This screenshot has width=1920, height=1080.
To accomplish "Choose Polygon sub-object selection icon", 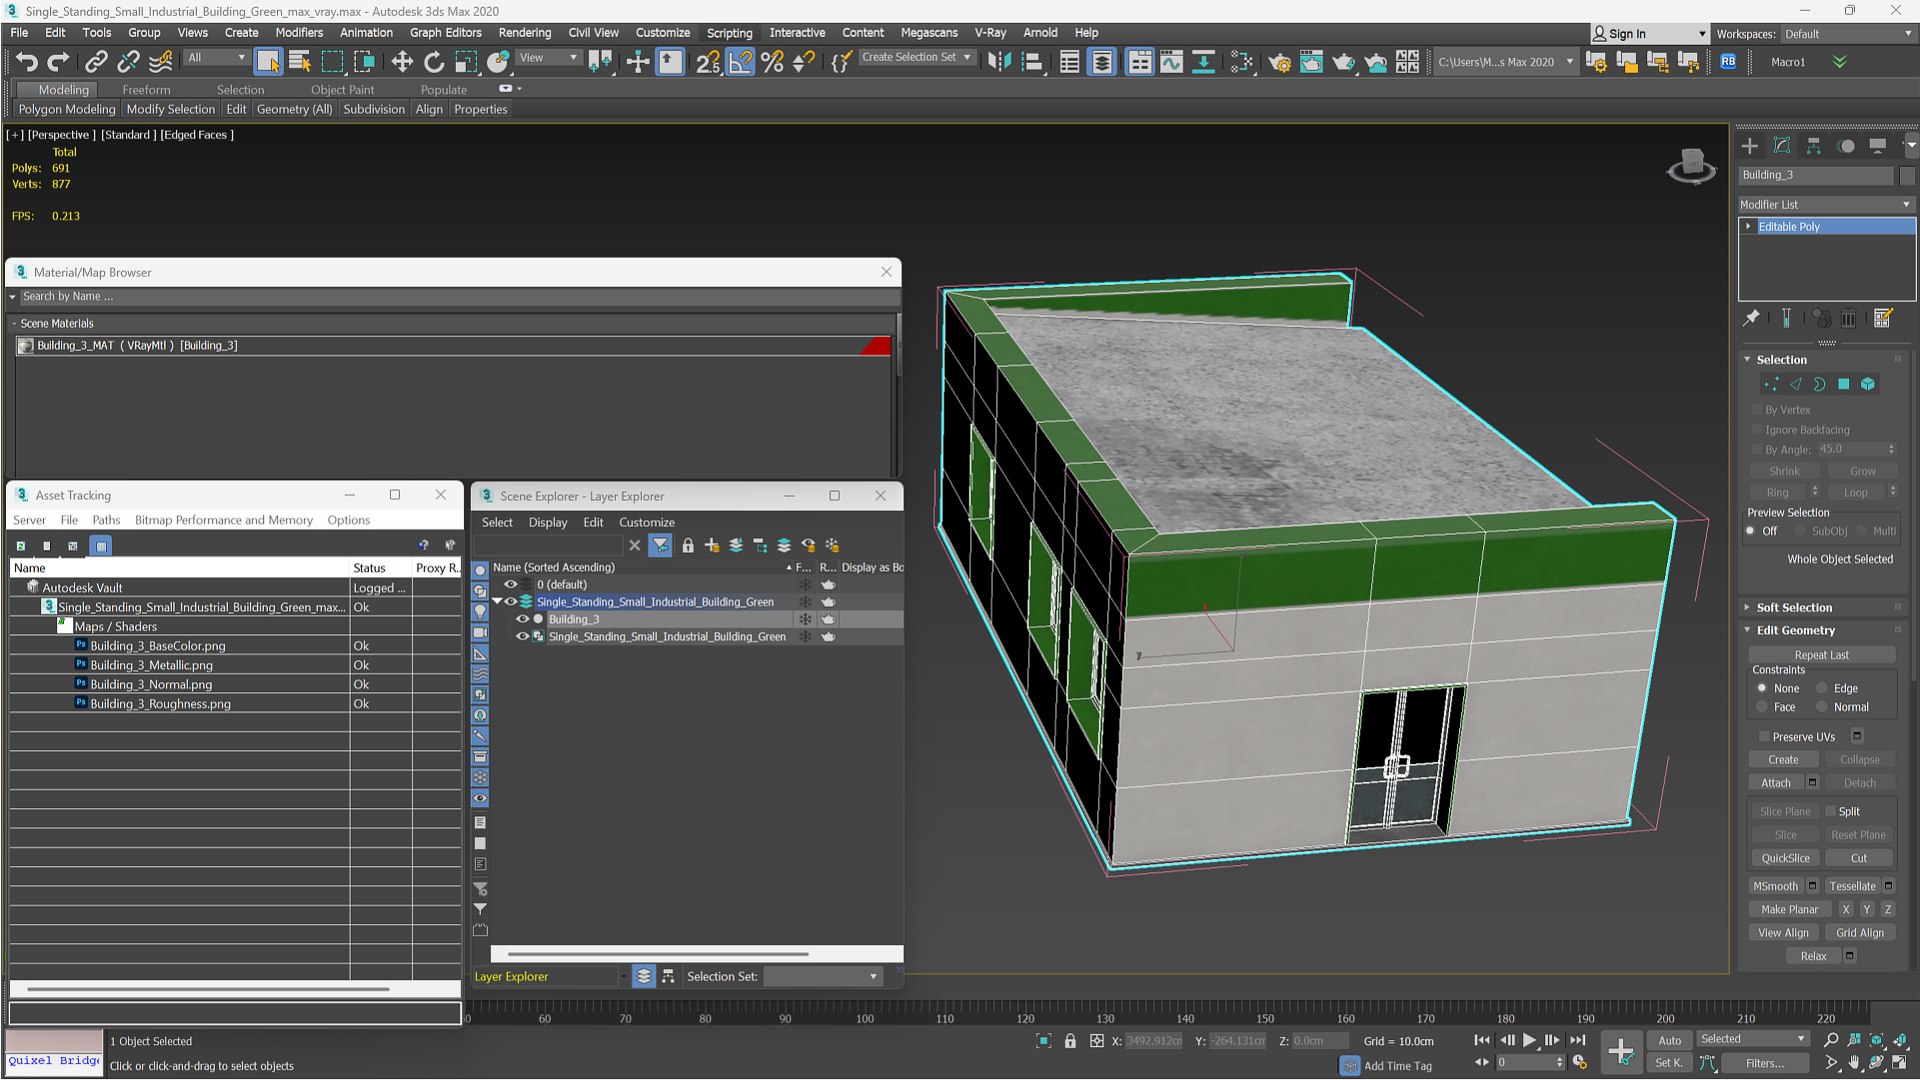I will pos(1843,384).
